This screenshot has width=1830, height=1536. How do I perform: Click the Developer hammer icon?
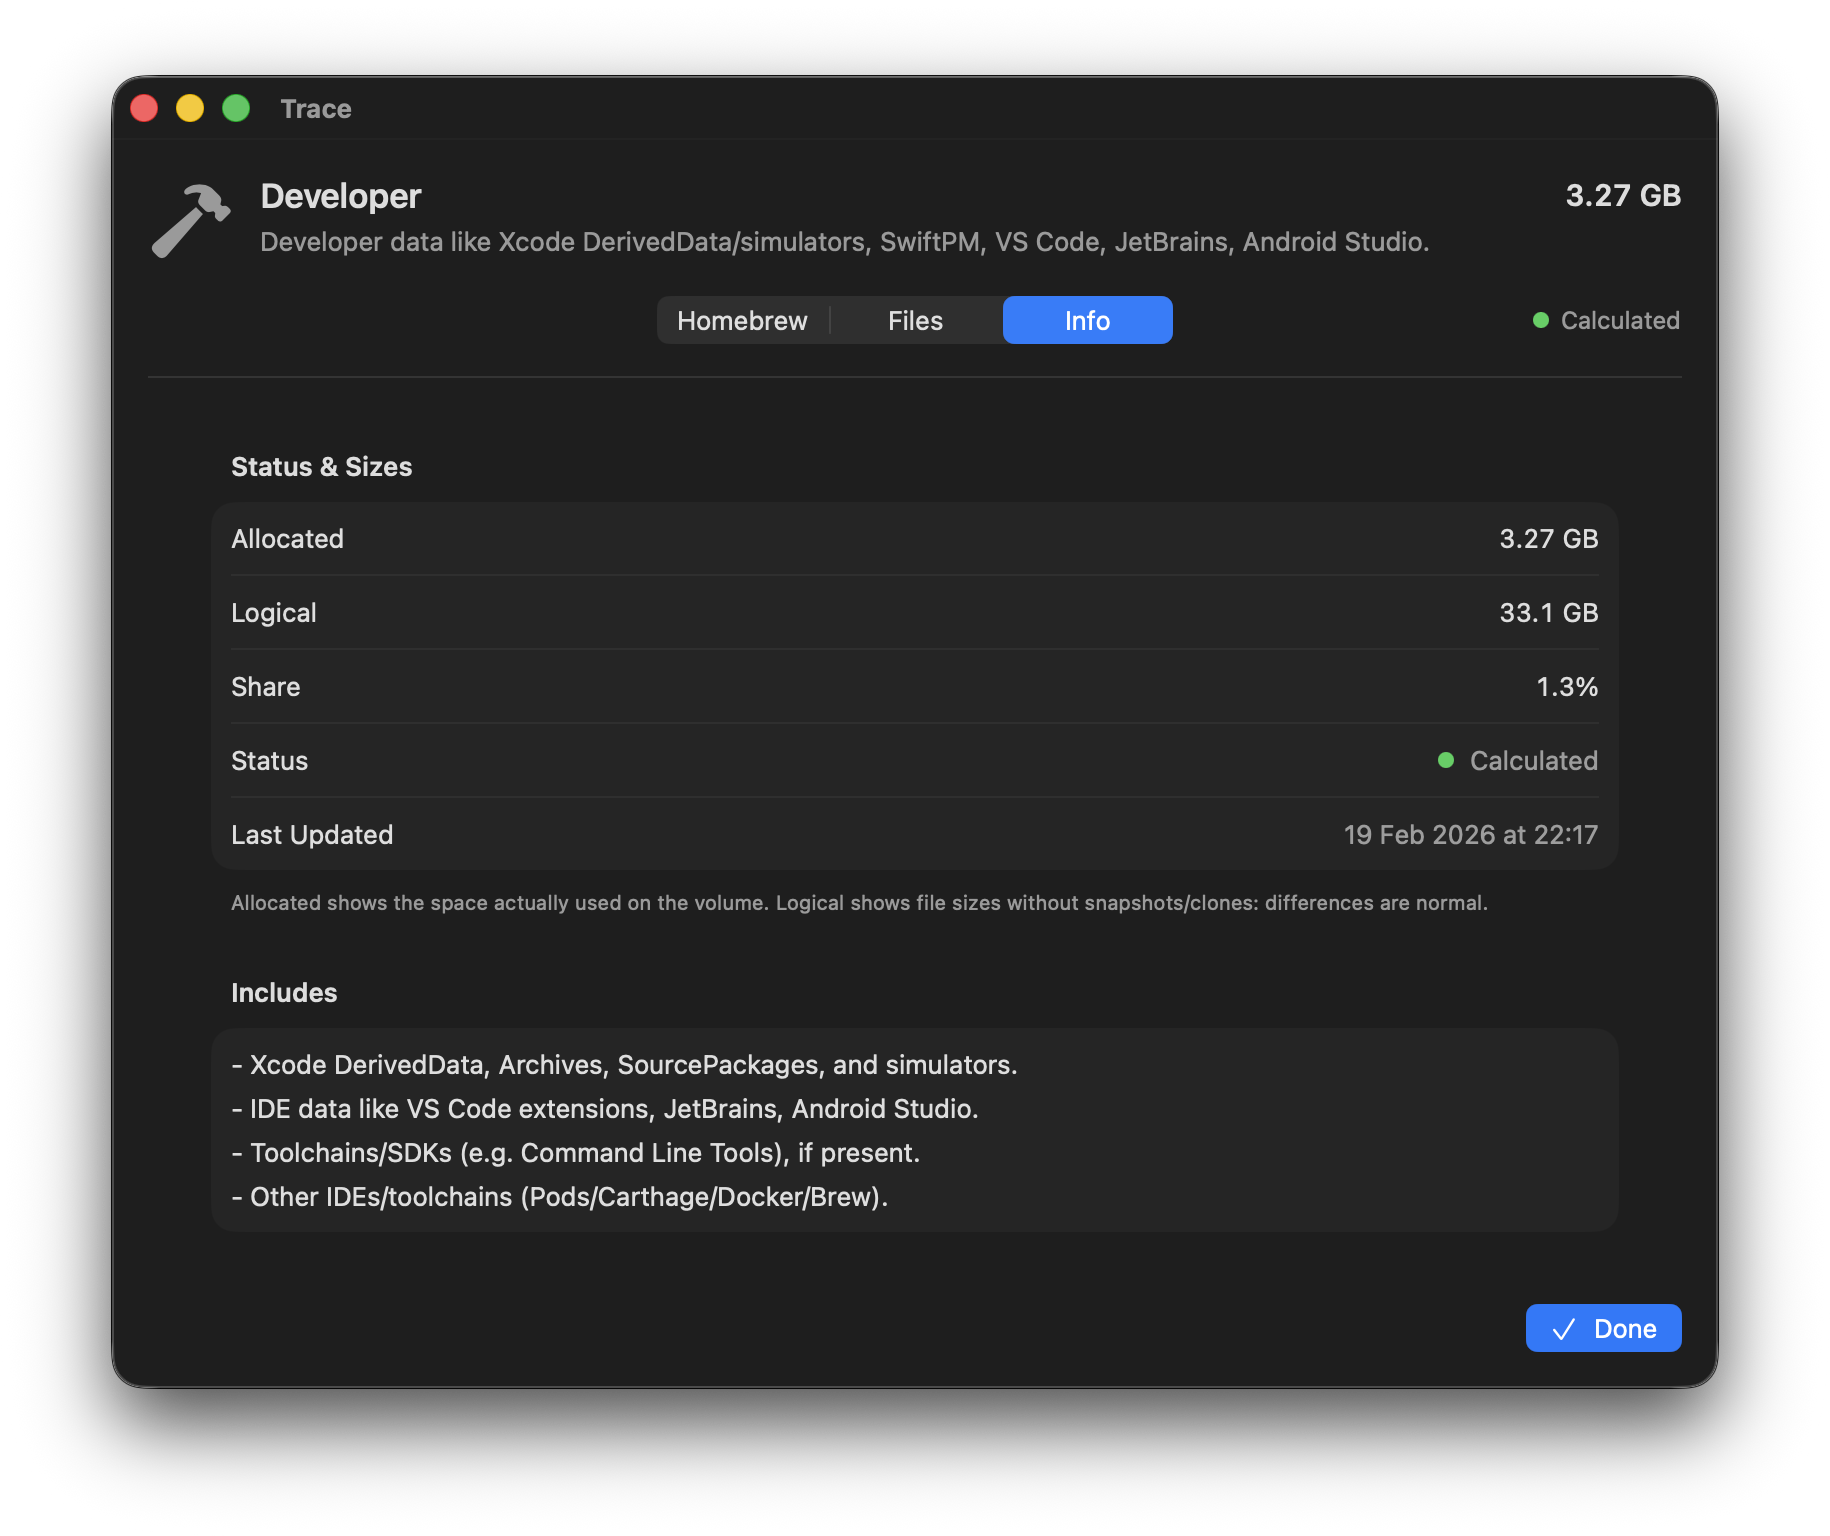191,220
